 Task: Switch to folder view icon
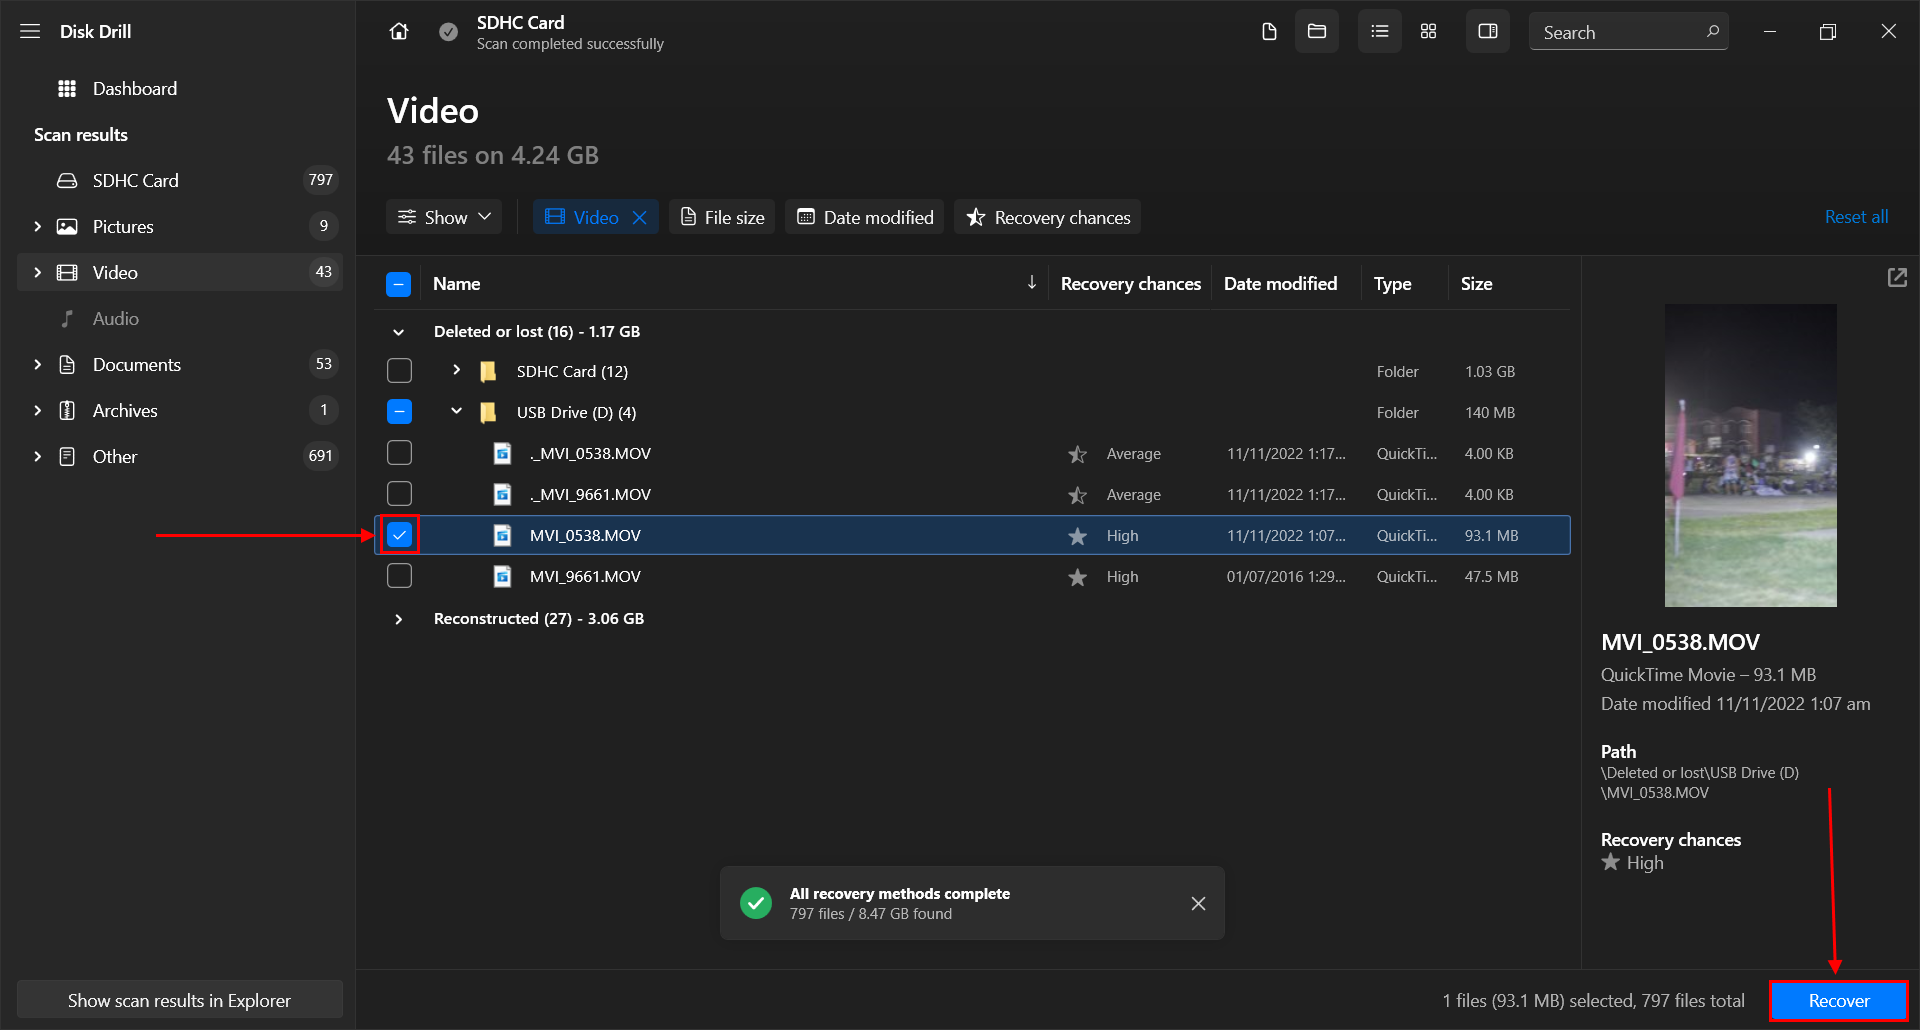1317,32
